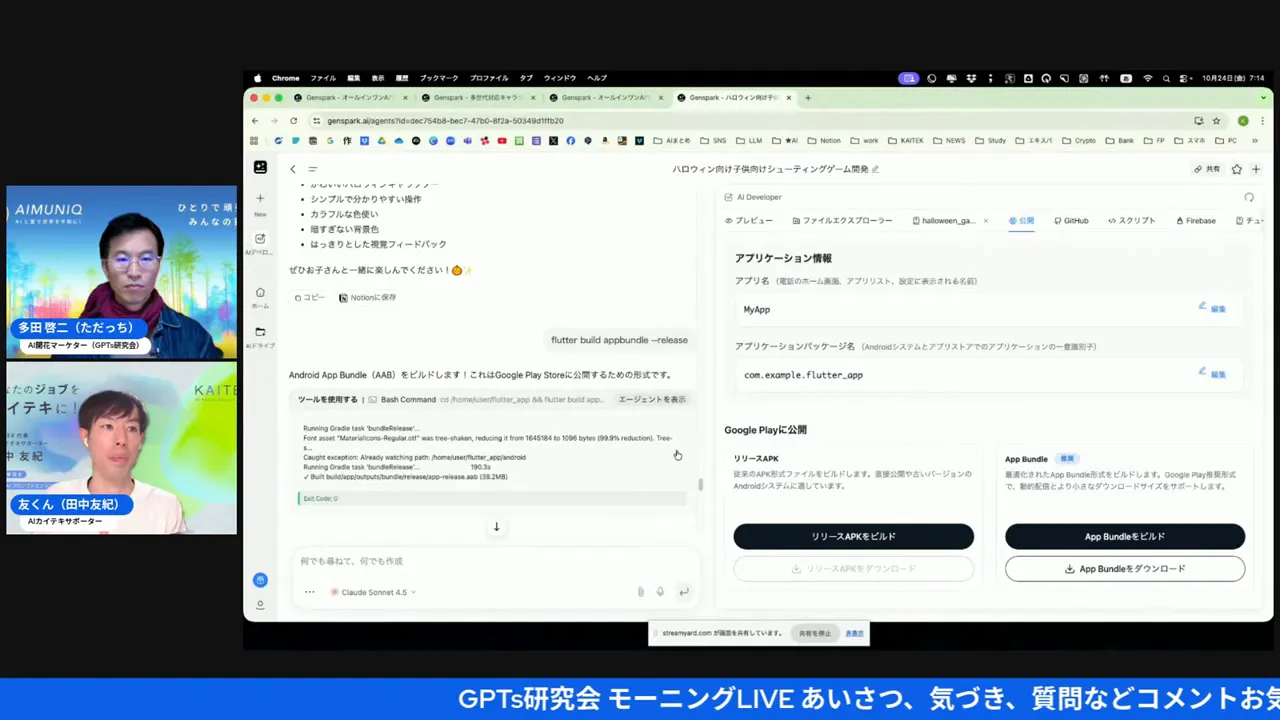This screenshot has height=720, width=1280.
Task: Save the response with Notionに保存
Action: (367, 298)
